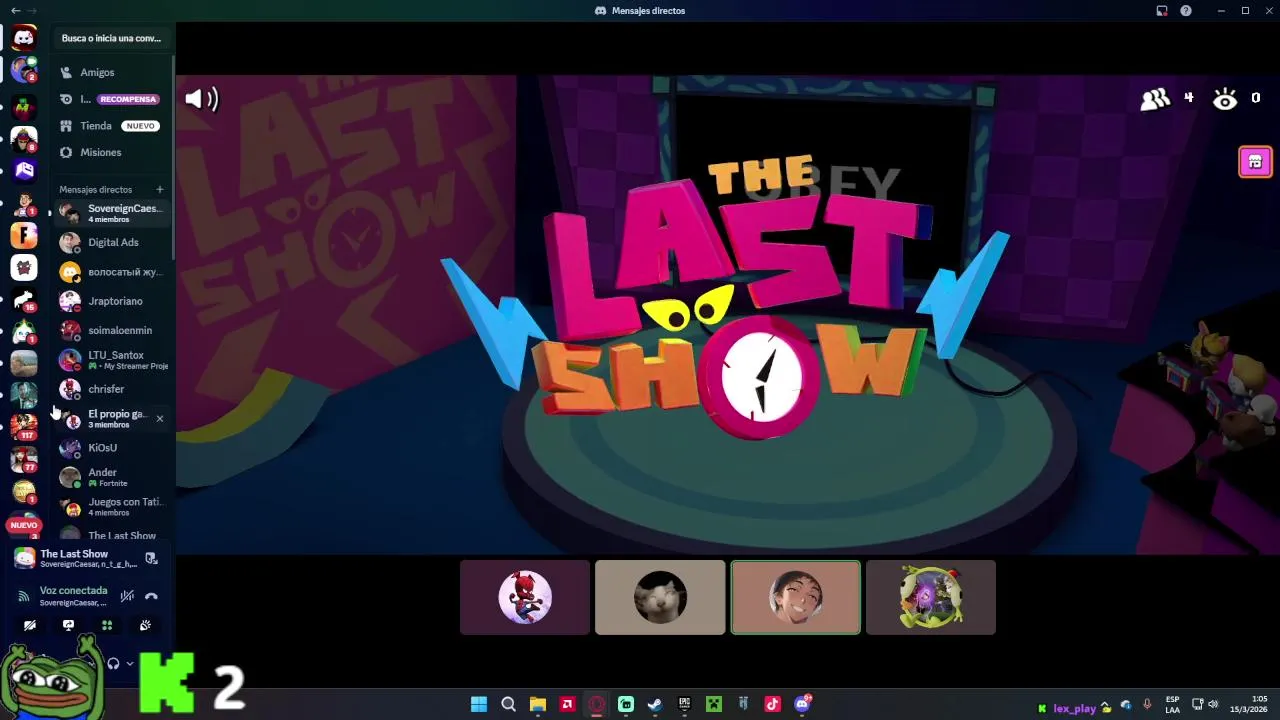
Task: Mute the activity sound speaker icon
Action: (x=201, y=98)
